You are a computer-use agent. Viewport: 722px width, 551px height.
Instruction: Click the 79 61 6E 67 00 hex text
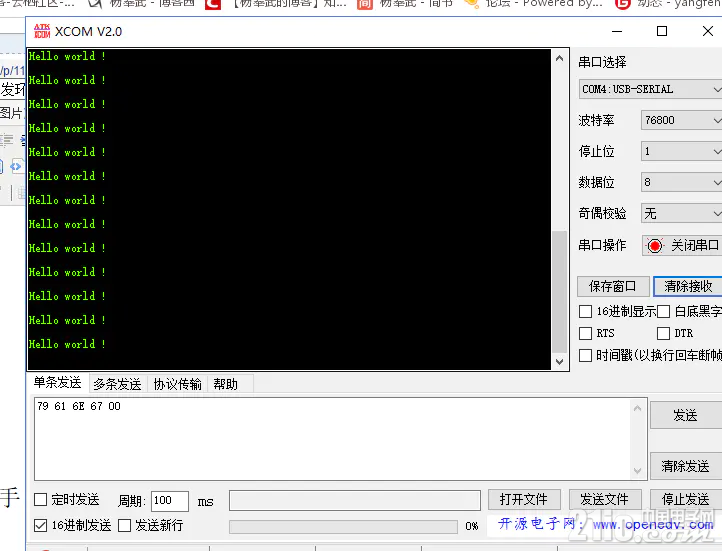pyautogui.click(x=79, y=406)
